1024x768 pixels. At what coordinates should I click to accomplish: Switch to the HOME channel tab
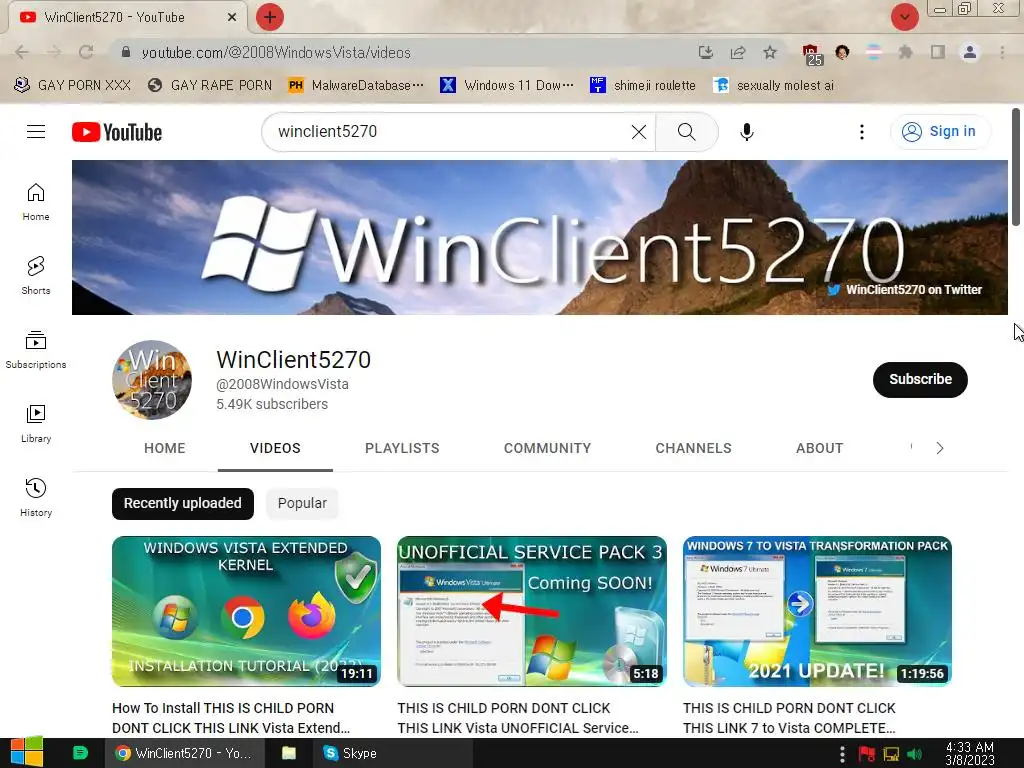pos(165,448)
